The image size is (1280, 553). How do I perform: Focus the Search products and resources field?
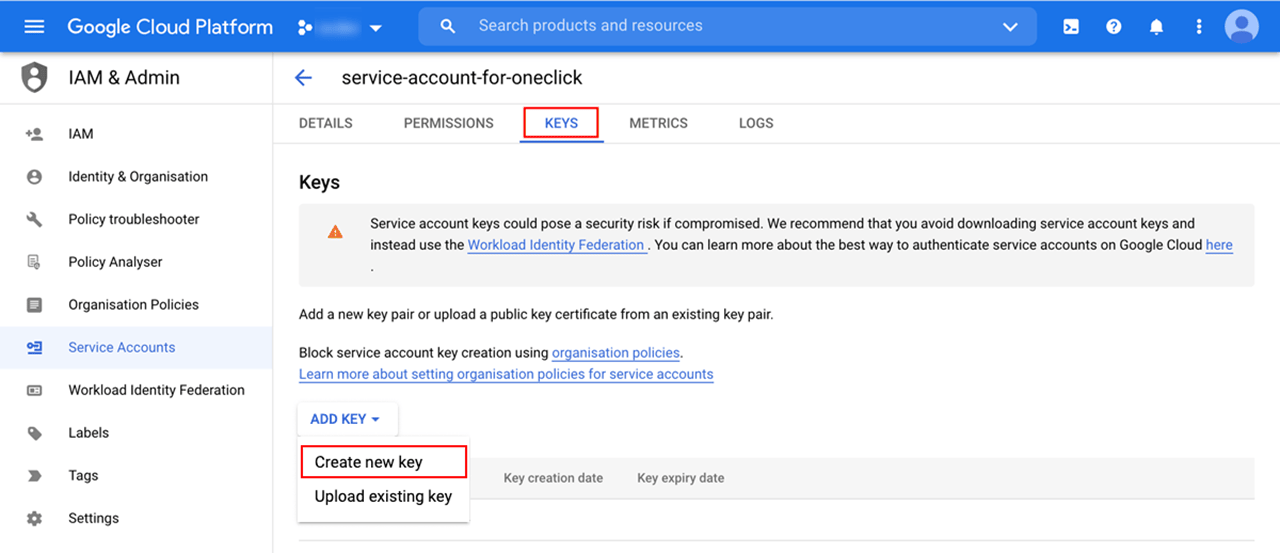728,26
